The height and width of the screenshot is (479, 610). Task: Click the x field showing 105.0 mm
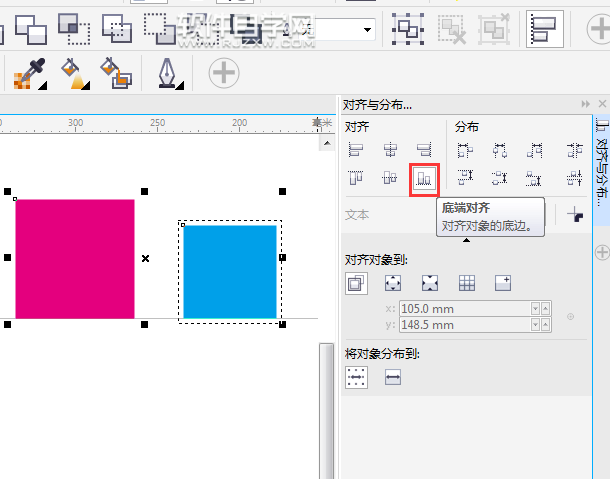pyautogui.click(x=465, y=309)
